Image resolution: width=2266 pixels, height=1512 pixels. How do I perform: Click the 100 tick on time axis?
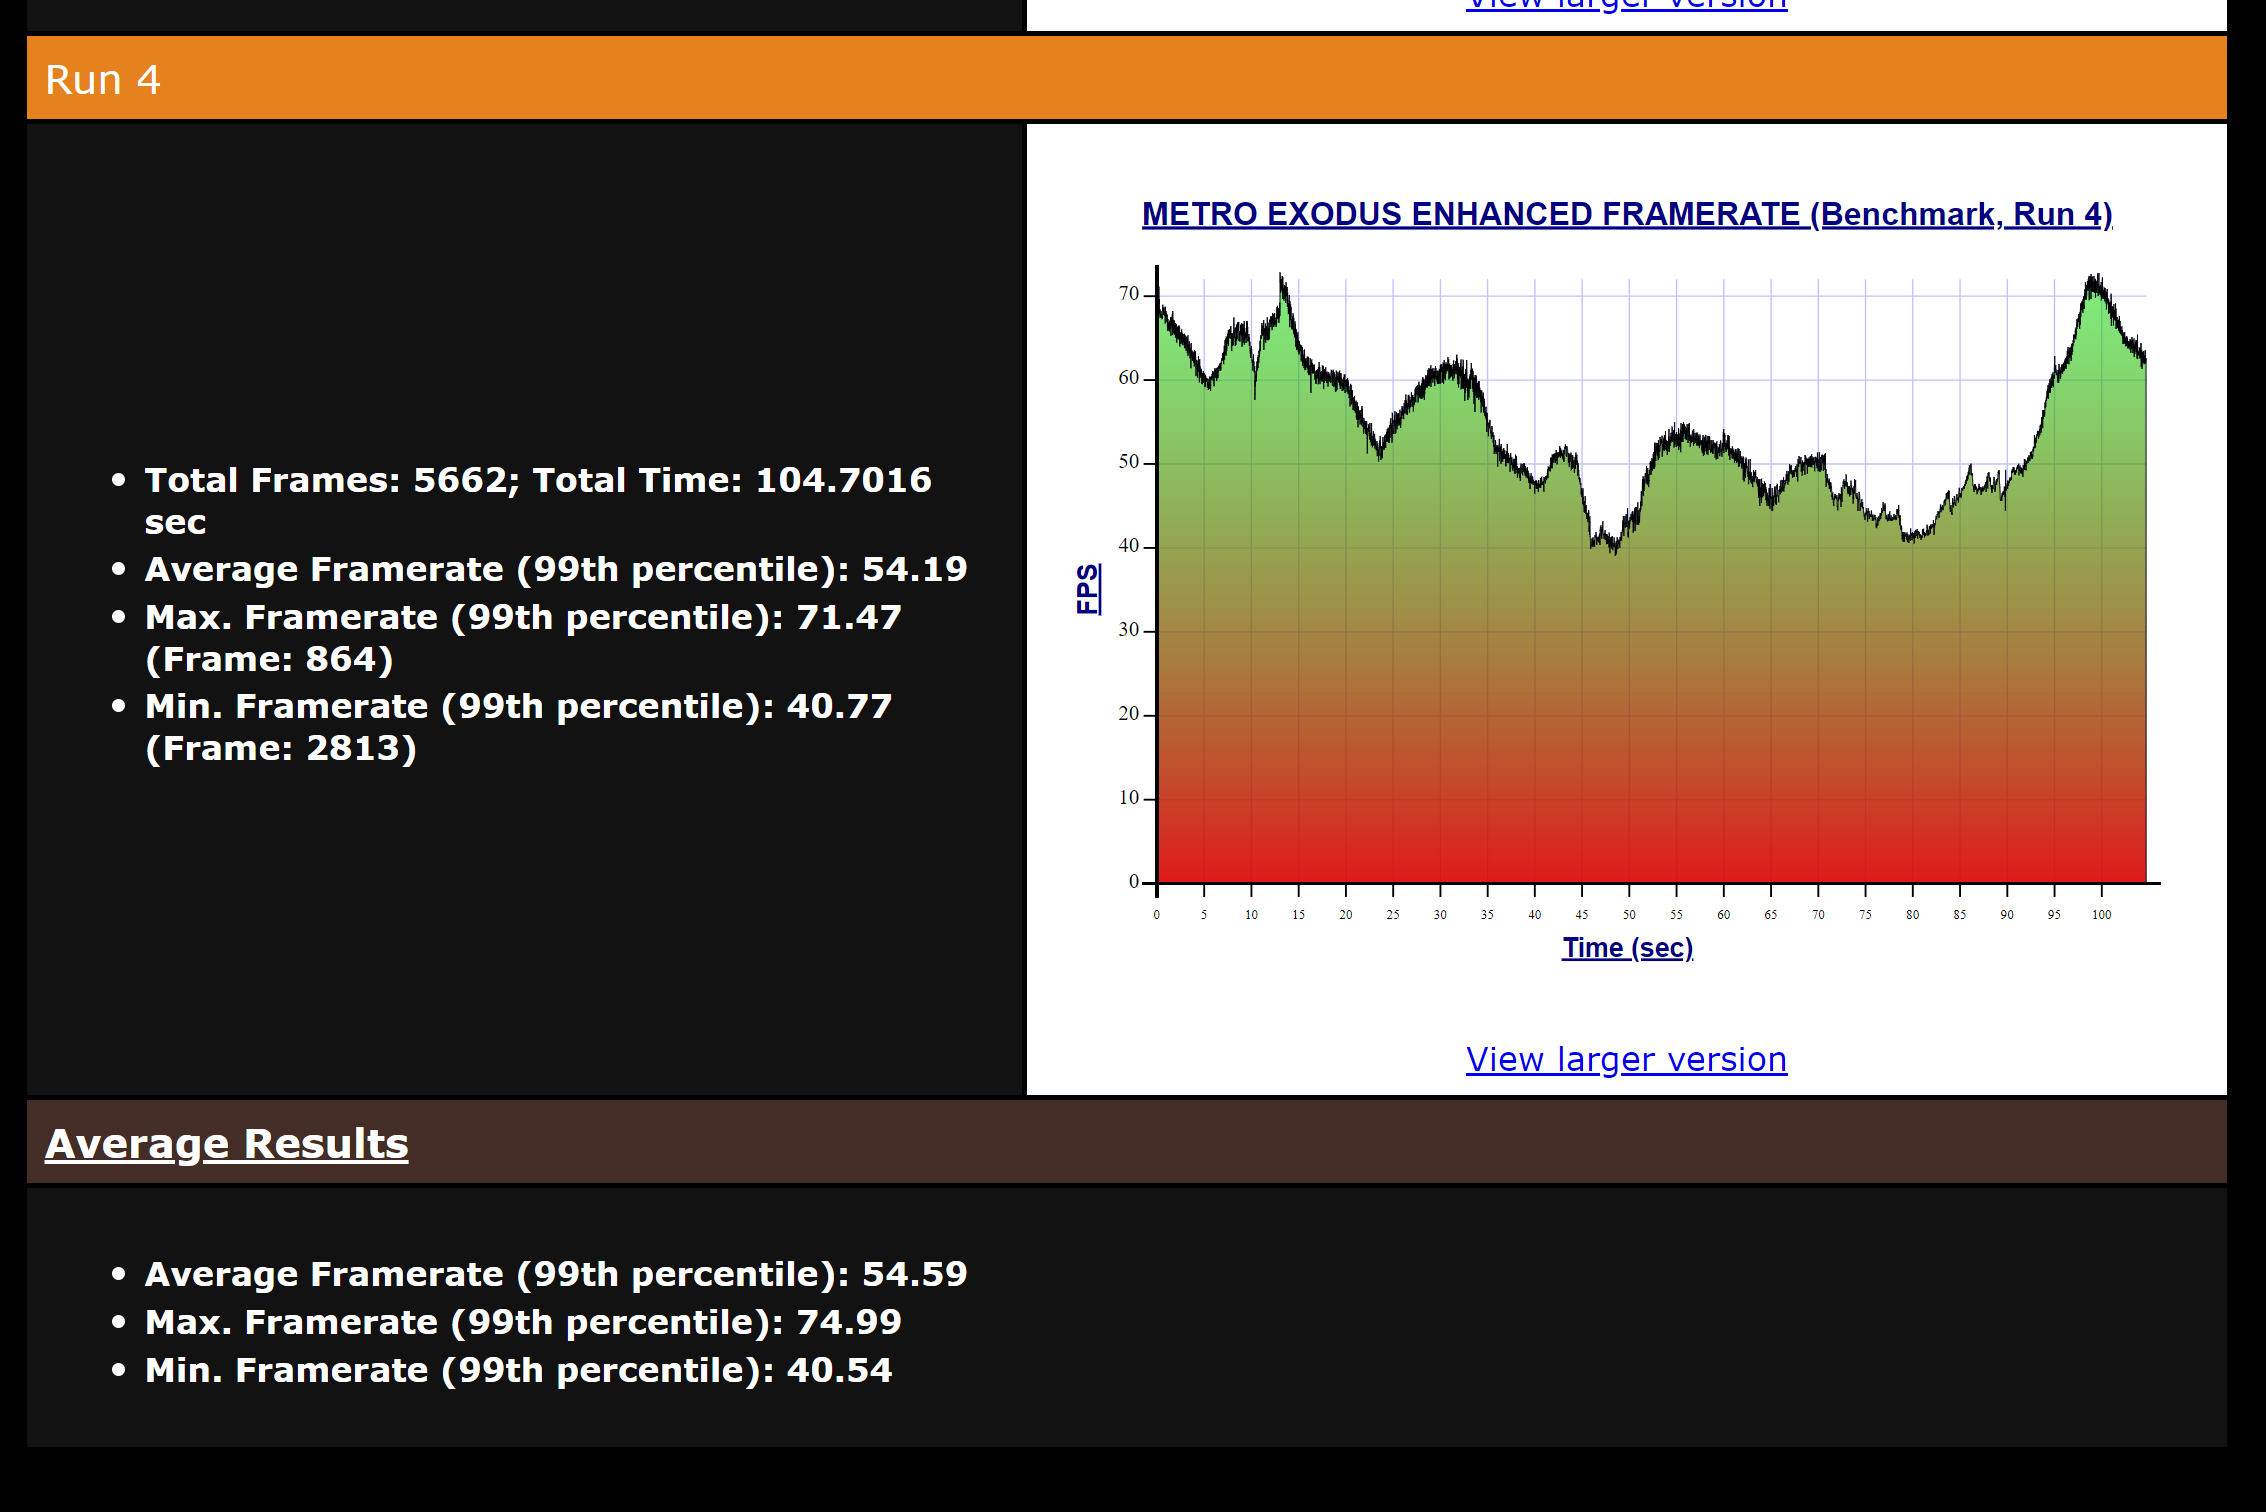point(2101,915)
